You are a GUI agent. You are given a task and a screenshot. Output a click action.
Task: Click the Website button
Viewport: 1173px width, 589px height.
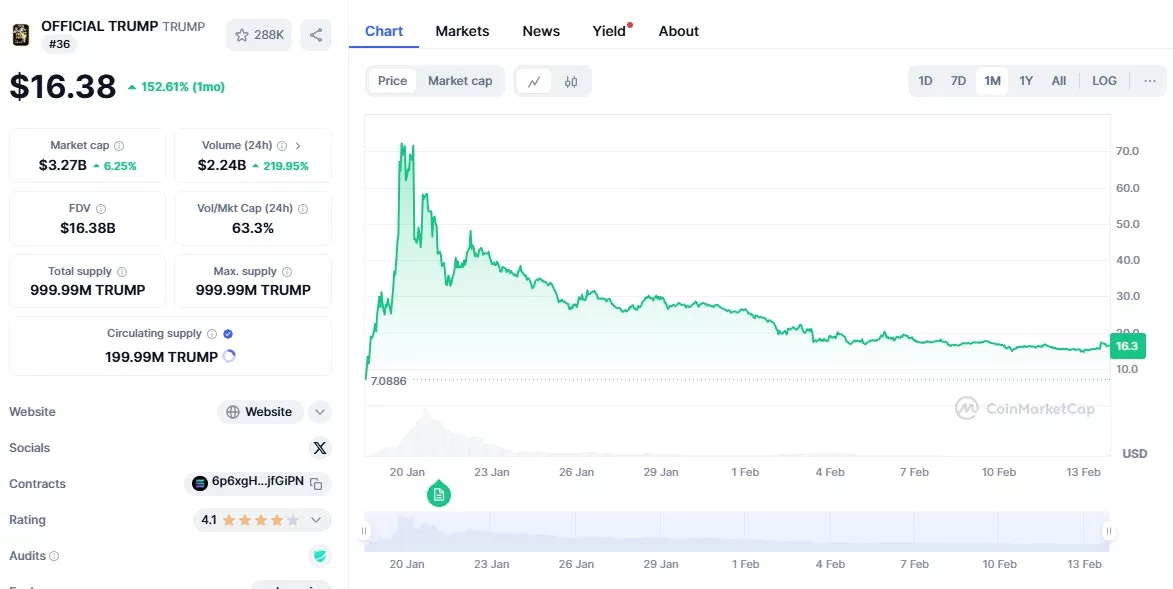(x=260, y=412)
